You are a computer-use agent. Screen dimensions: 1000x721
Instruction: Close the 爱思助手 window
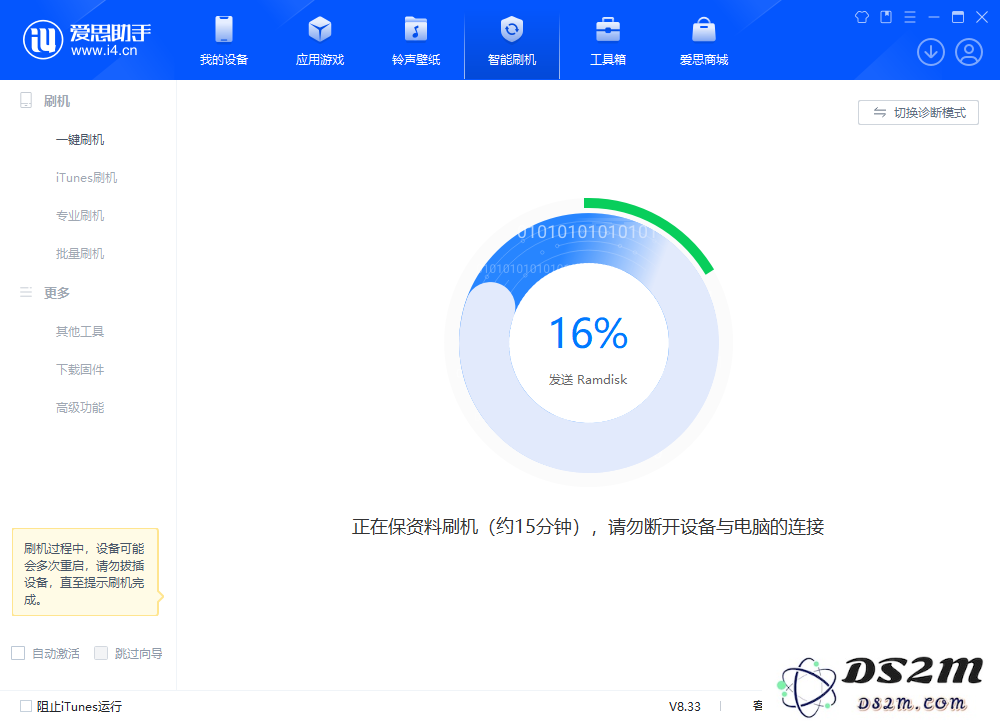982,17
